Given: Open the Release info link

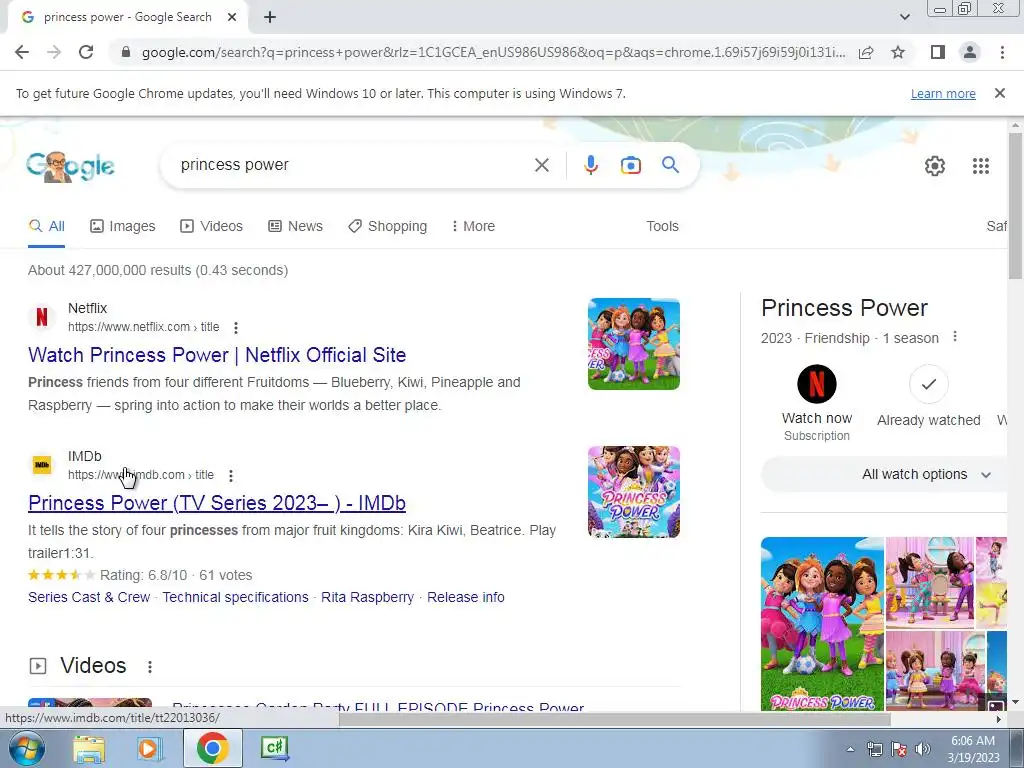Looking at the screenshot, I should click(466, 597).
